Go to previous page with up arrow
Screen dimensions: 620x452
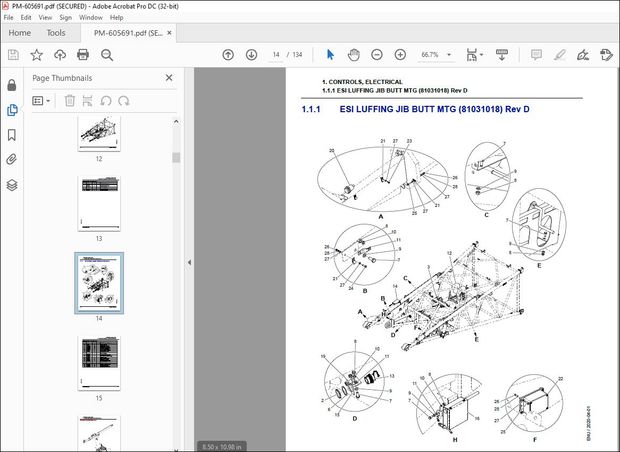(x=228, y=55)
